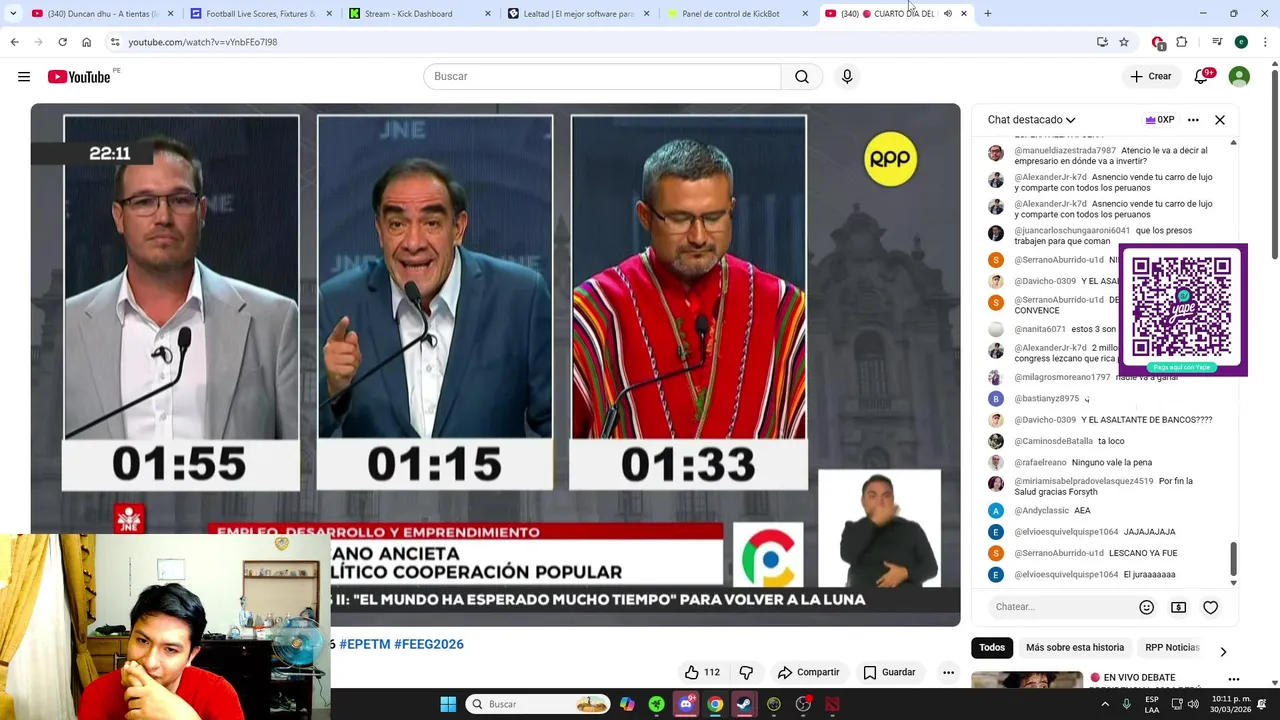This screenshot has height=720, width=1280.
Task: Open Chrome extensions puzzle icon
Action: (x=1182, y=42)
